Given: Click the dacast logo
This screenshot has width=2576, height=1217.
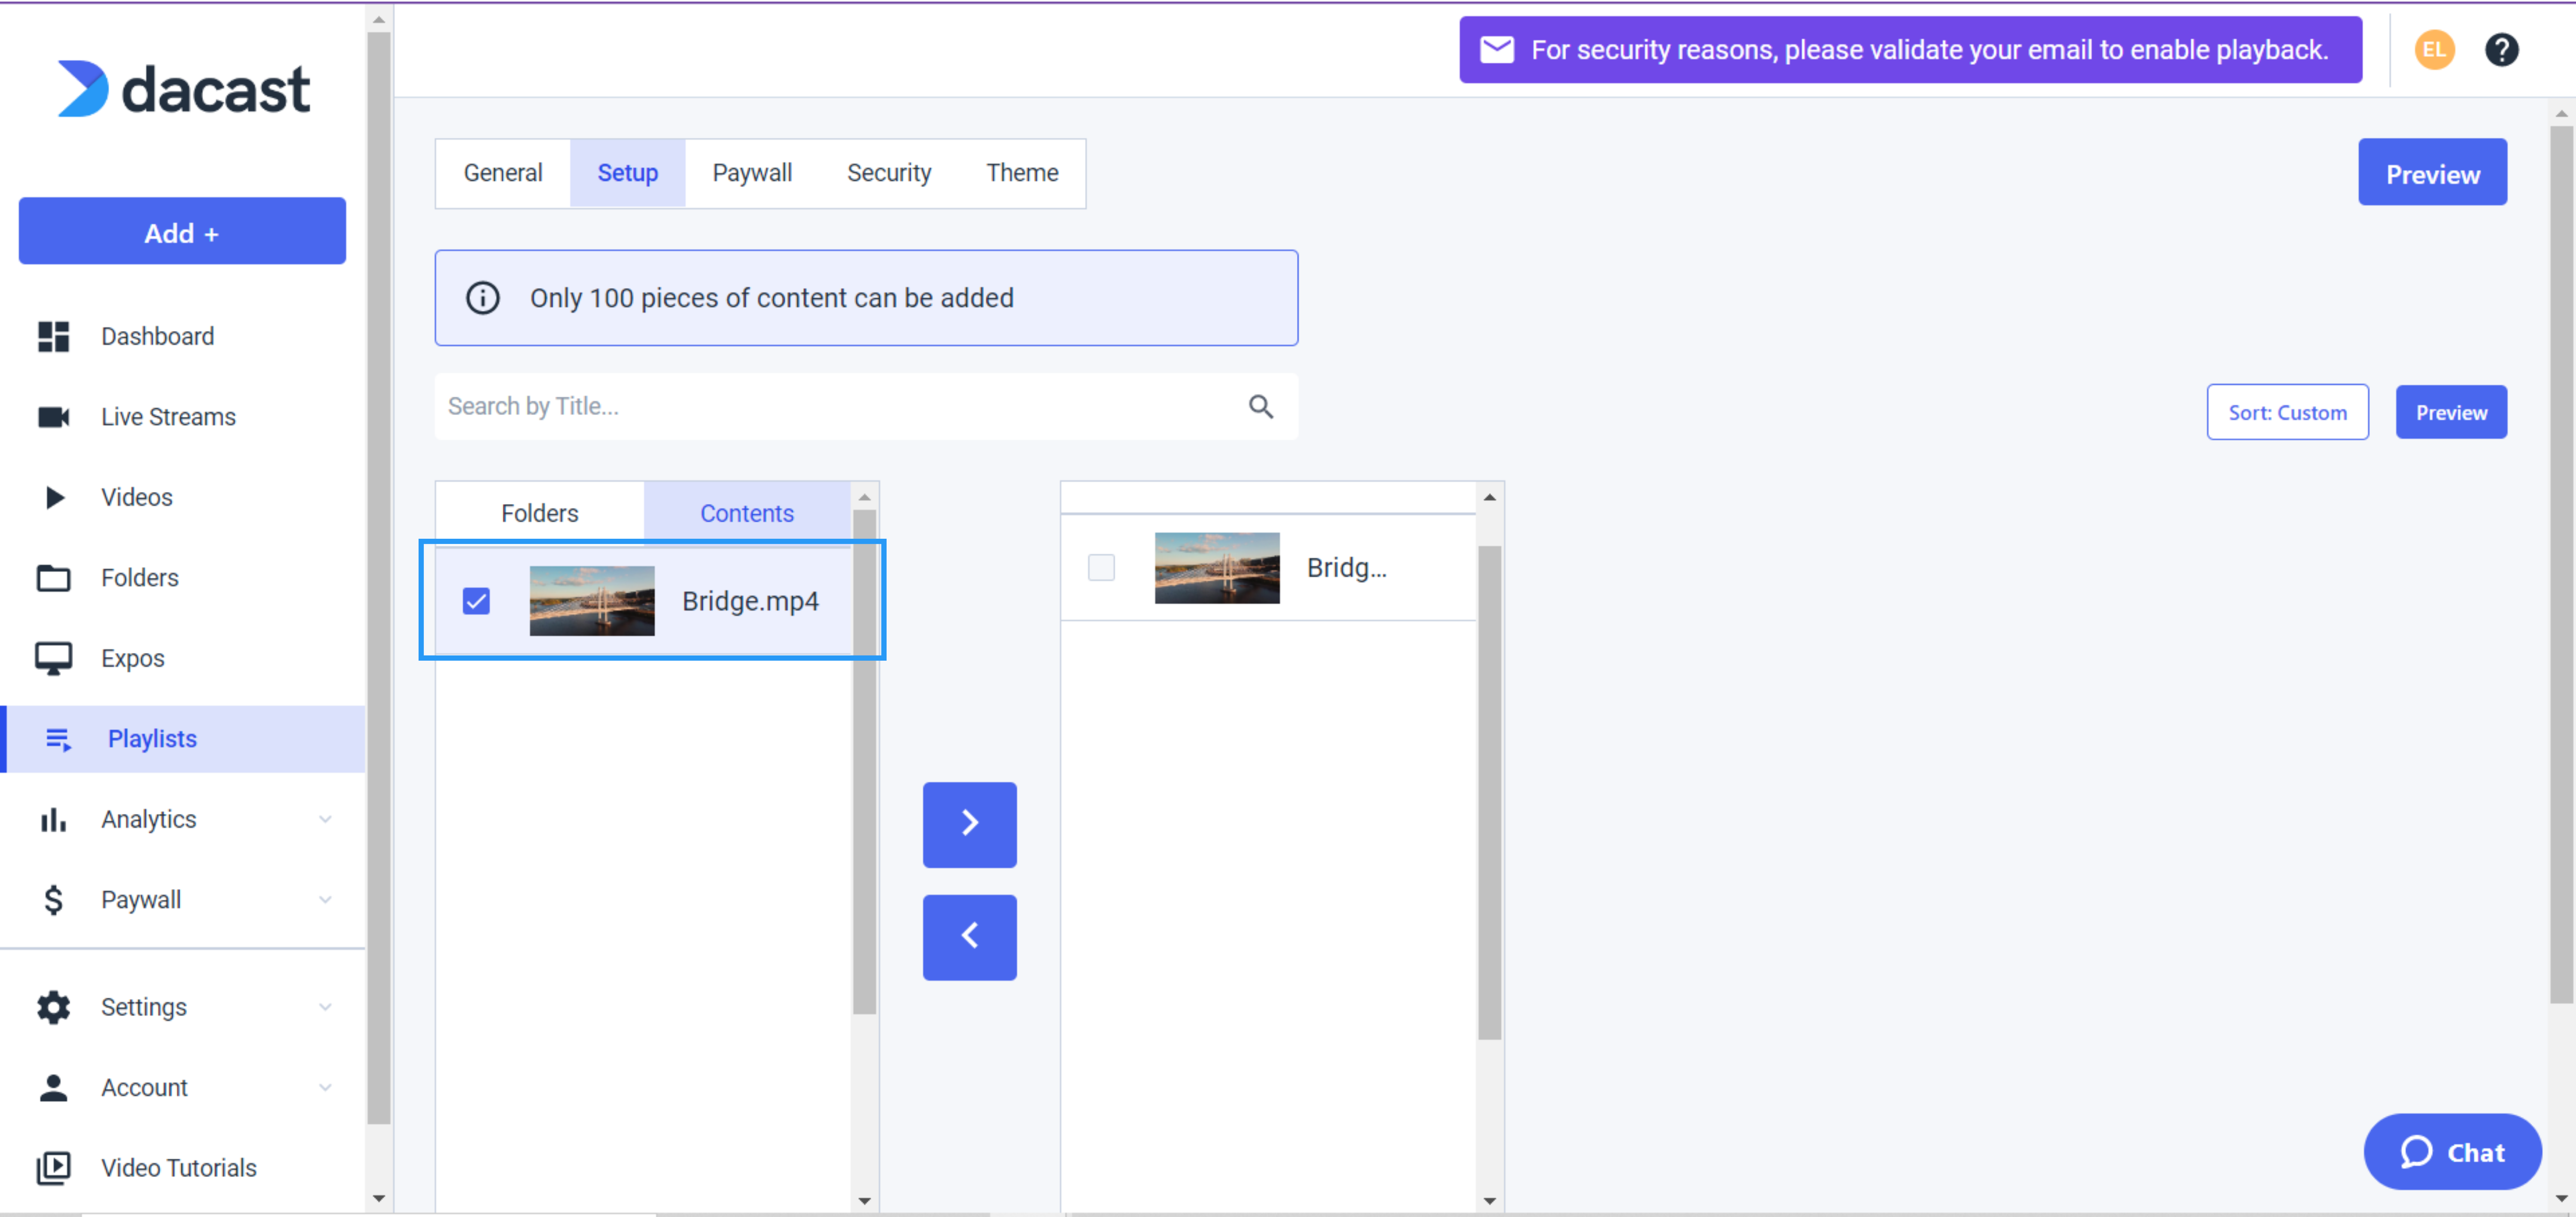Looking at the screenshot, I should pos(184,89).
